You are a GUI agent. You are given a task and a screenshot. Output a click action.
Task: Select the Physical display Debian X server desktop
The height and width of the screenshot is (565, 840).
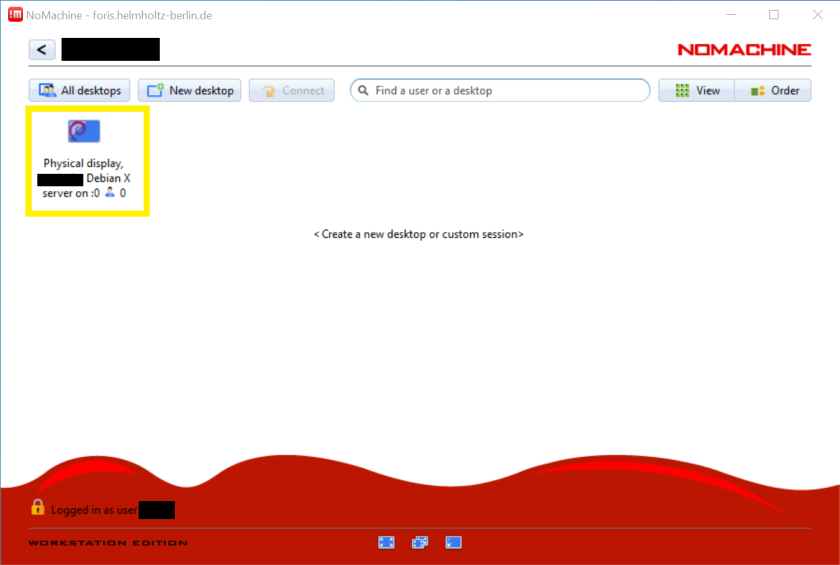click(87, 161)
